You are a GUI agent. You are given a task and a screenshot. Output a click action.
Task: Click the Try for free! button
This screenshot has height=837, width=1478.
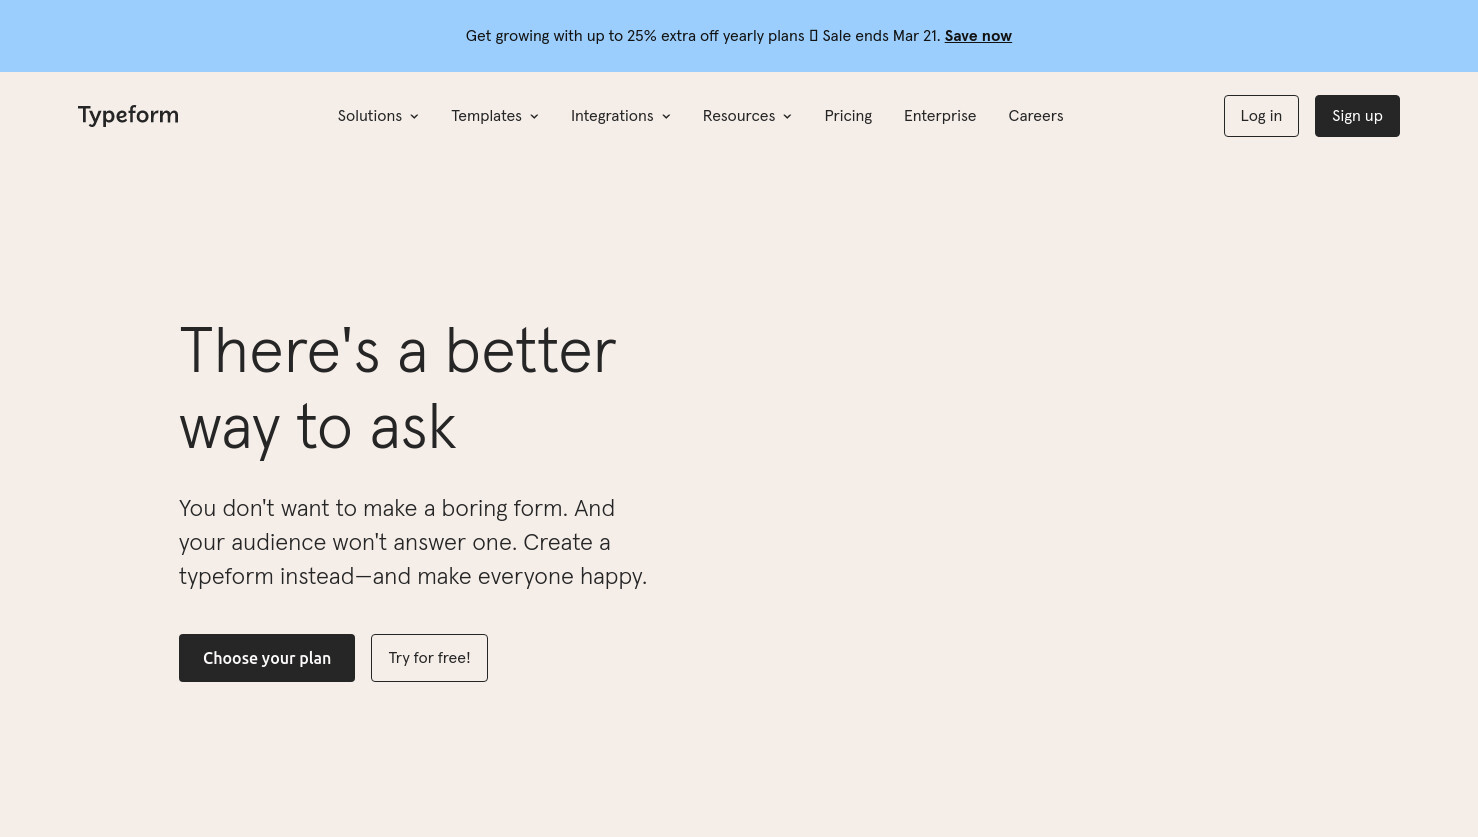point(429,658)
